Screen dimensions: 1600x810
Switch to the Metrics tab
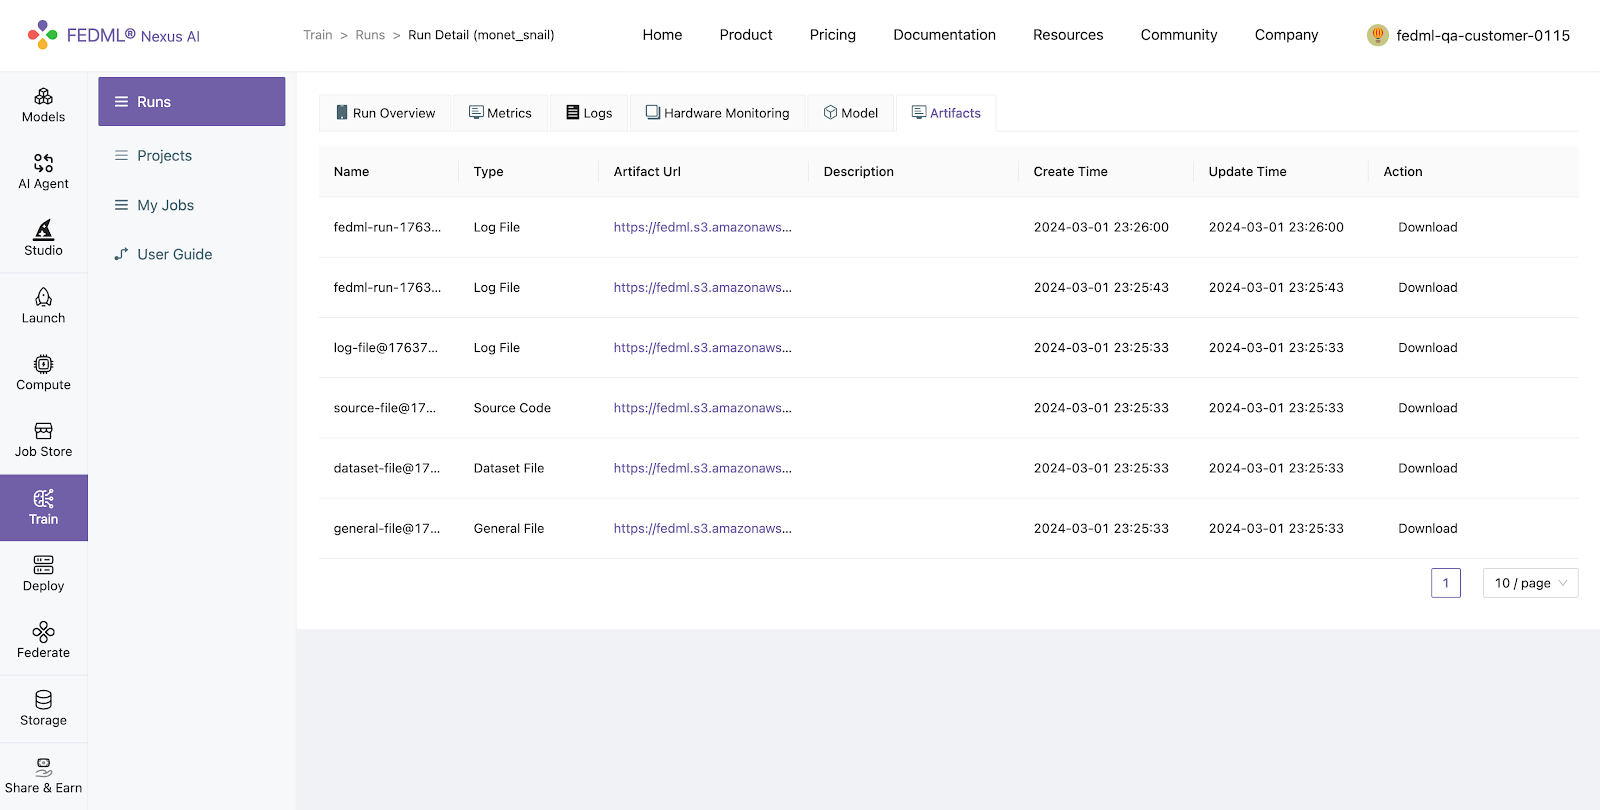[x=500, y=113]
